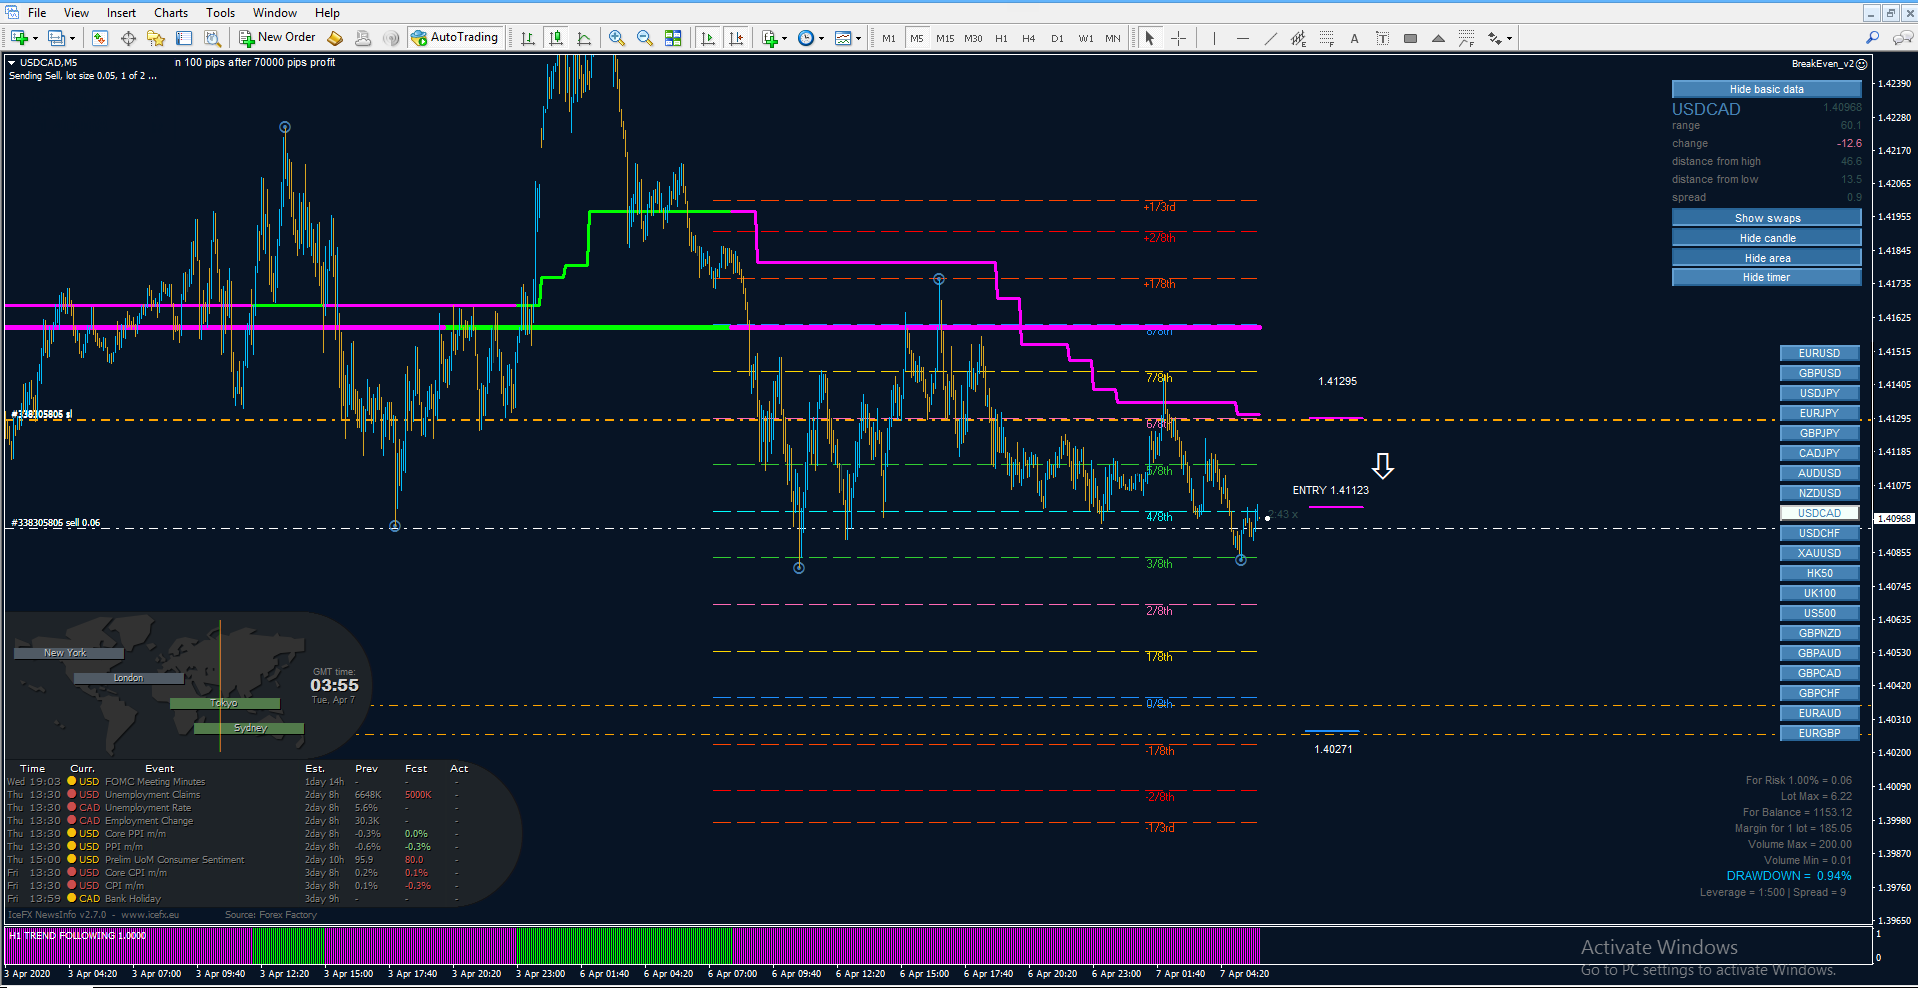The height and width of the screenshot is (988, 1918).
Task: Click the sell 0.06 order line label
Action: [x=56, y=523]
